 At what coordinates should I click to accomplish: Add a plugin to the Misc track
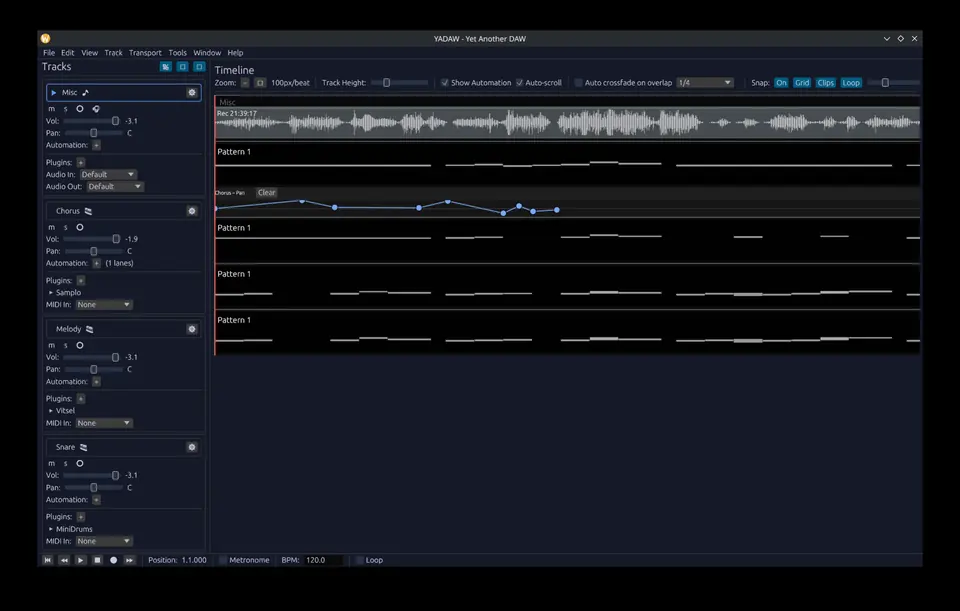click(80, 162)
